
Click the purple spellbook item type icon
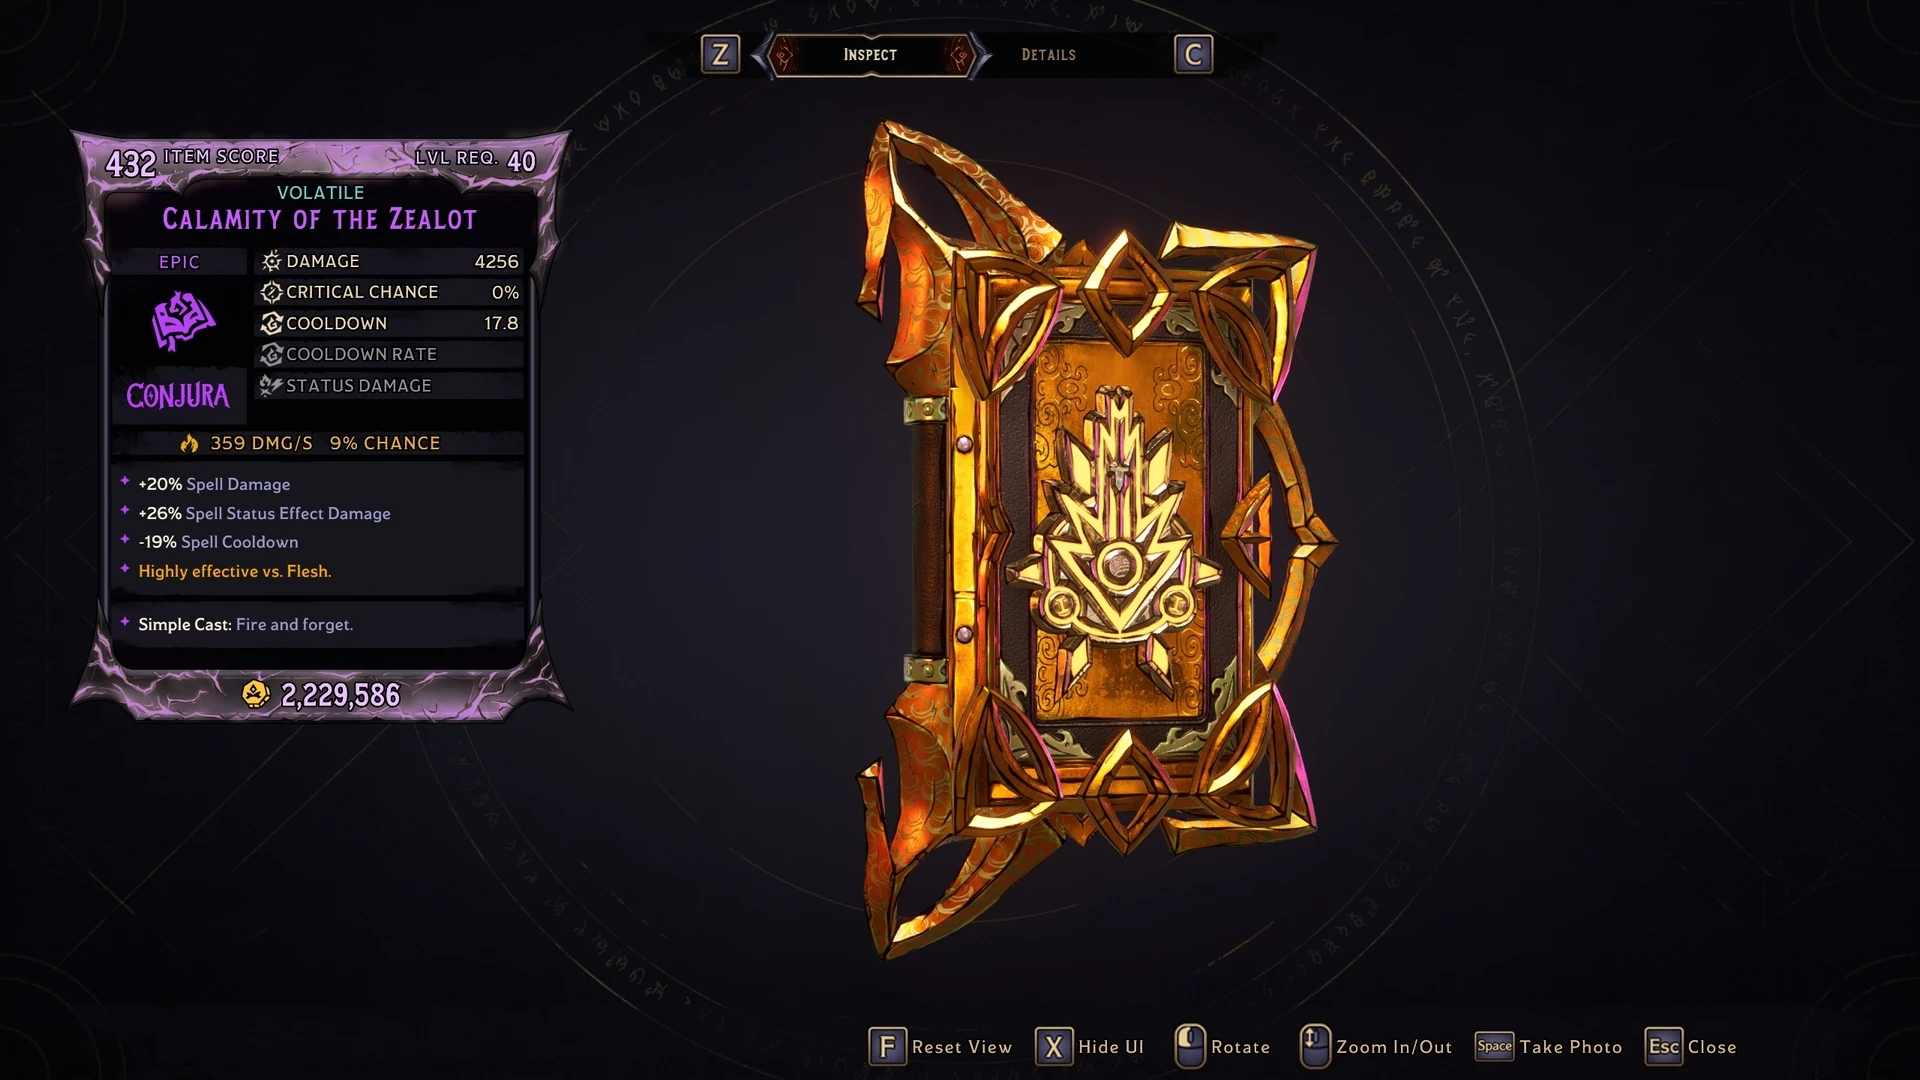(x=182, y=321)
